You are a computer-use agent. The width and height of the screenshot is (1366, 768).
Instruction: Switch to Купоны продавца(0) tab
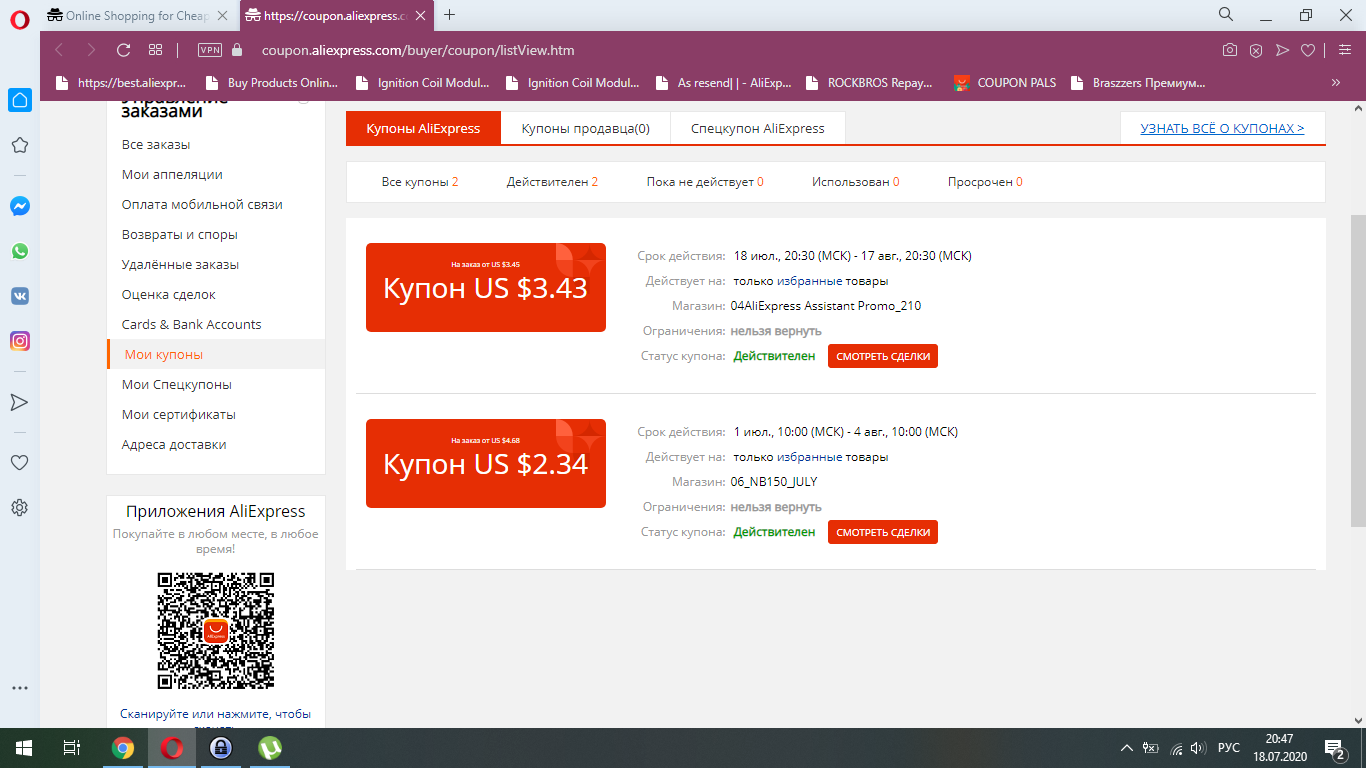pyautogui.click(x=585, y=128)
